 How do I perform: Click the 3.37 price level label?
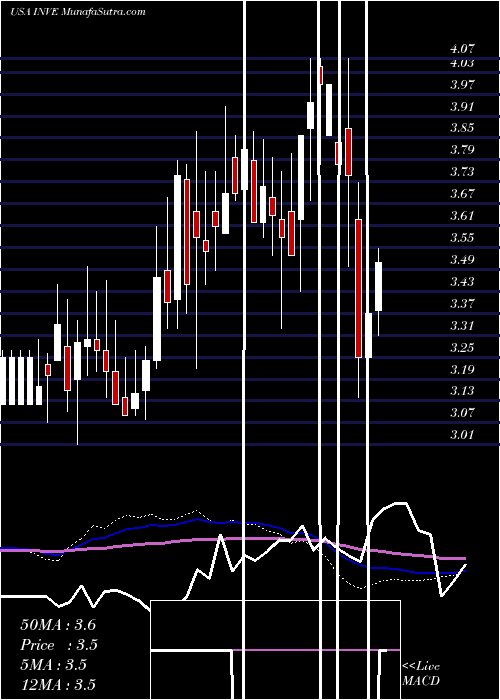pos(462,303)
